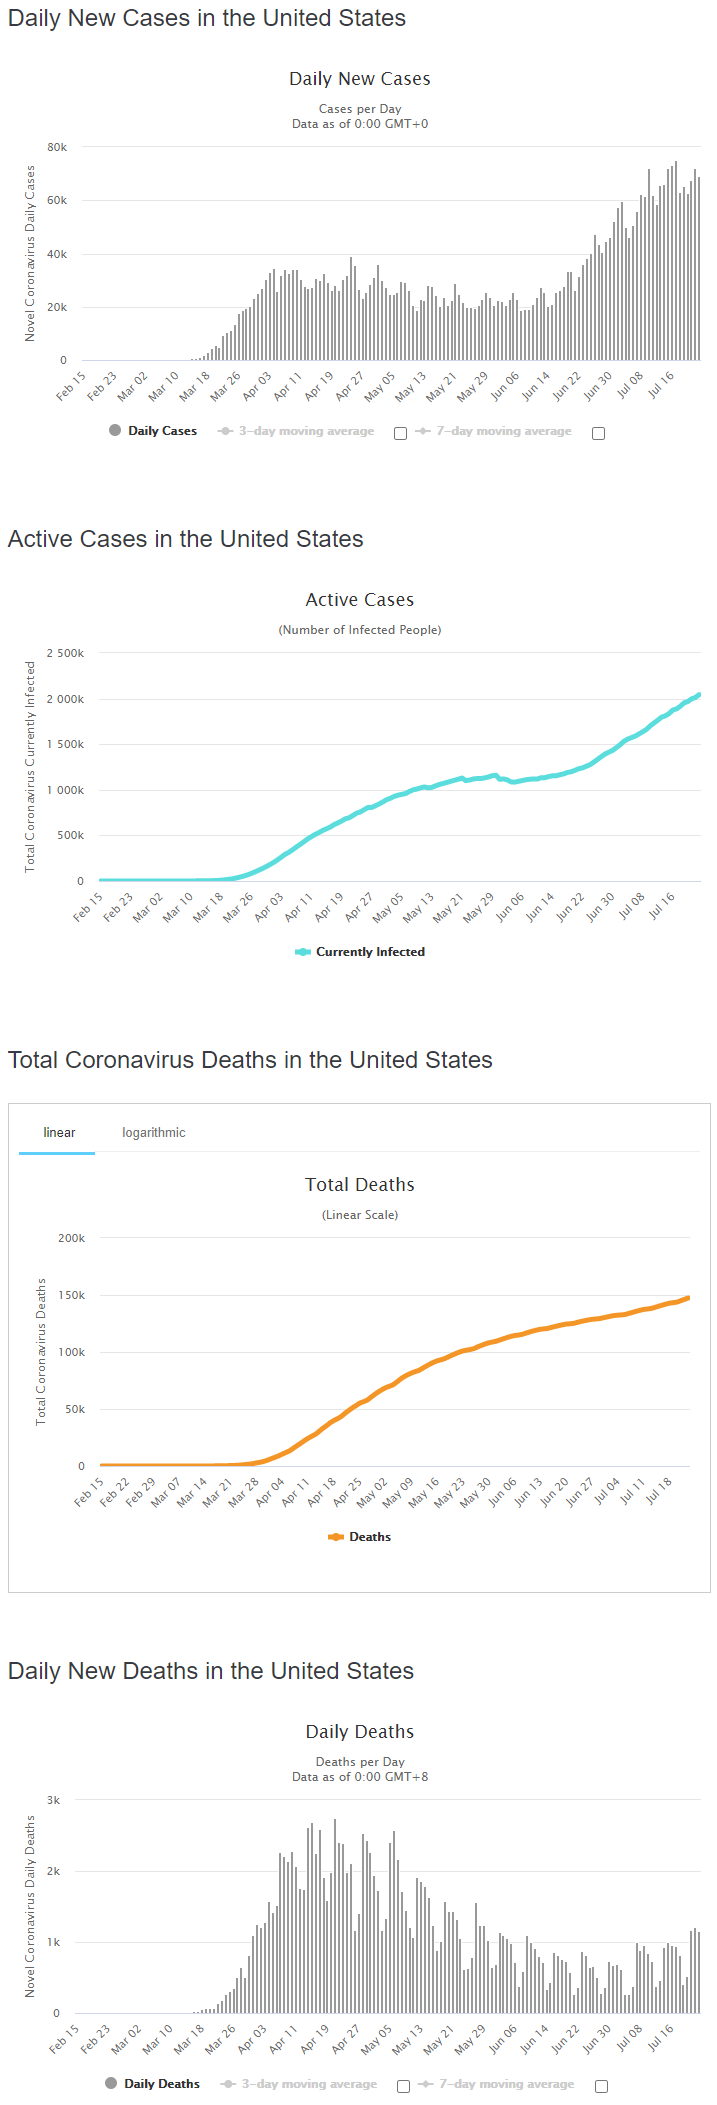Check the 3-day moving average box for Daily Deaths
717x2105 pixels.
(403, 2087)
